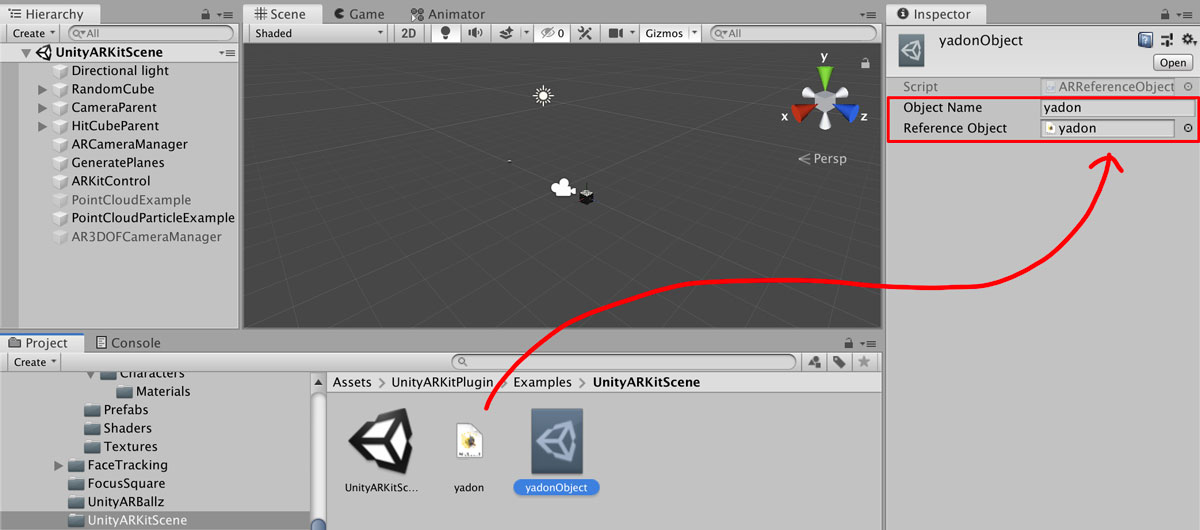Open Hierarchy panel options menu
Screen dimensions: 1200x530
225,15
